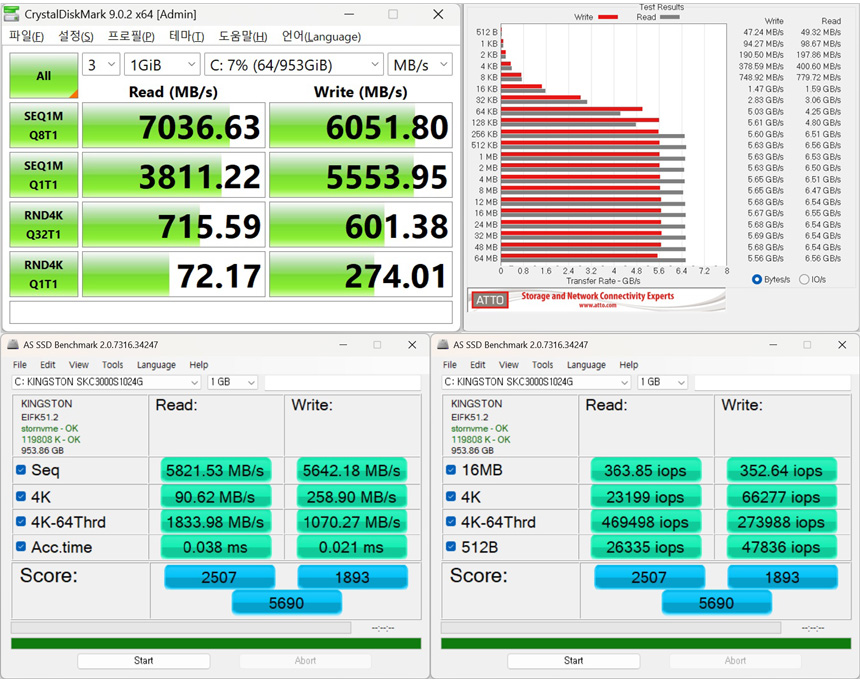Click the CrystalDiskMark title bar app icon
860x683 pixels.
pos(13,14)
